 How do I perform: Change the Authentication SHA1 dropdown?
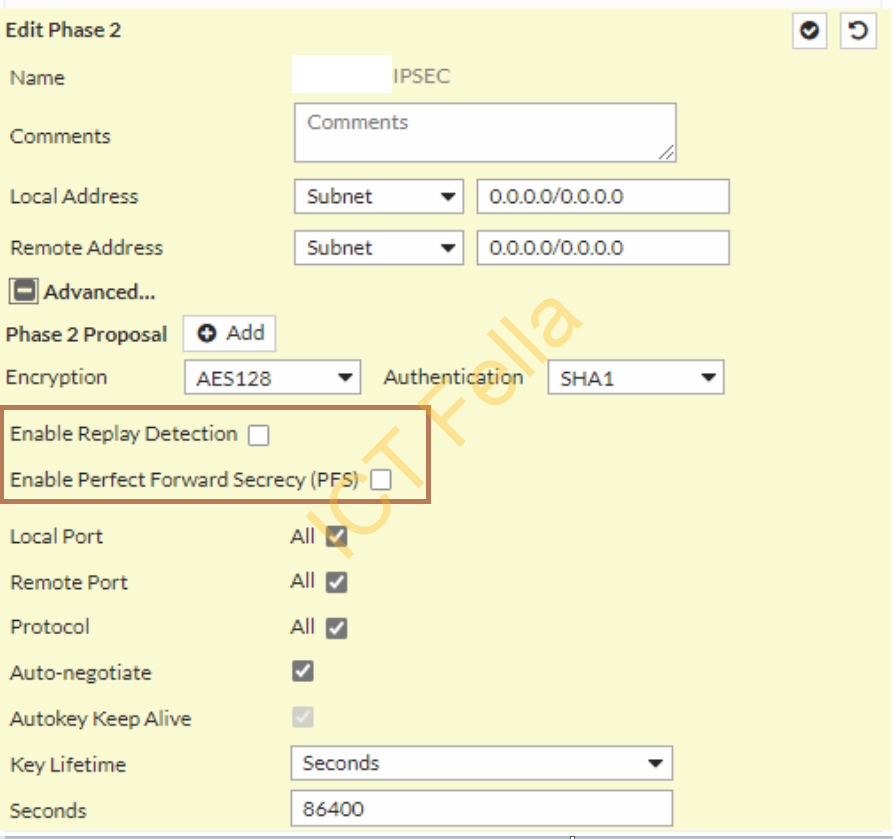[x=635, y=378]
